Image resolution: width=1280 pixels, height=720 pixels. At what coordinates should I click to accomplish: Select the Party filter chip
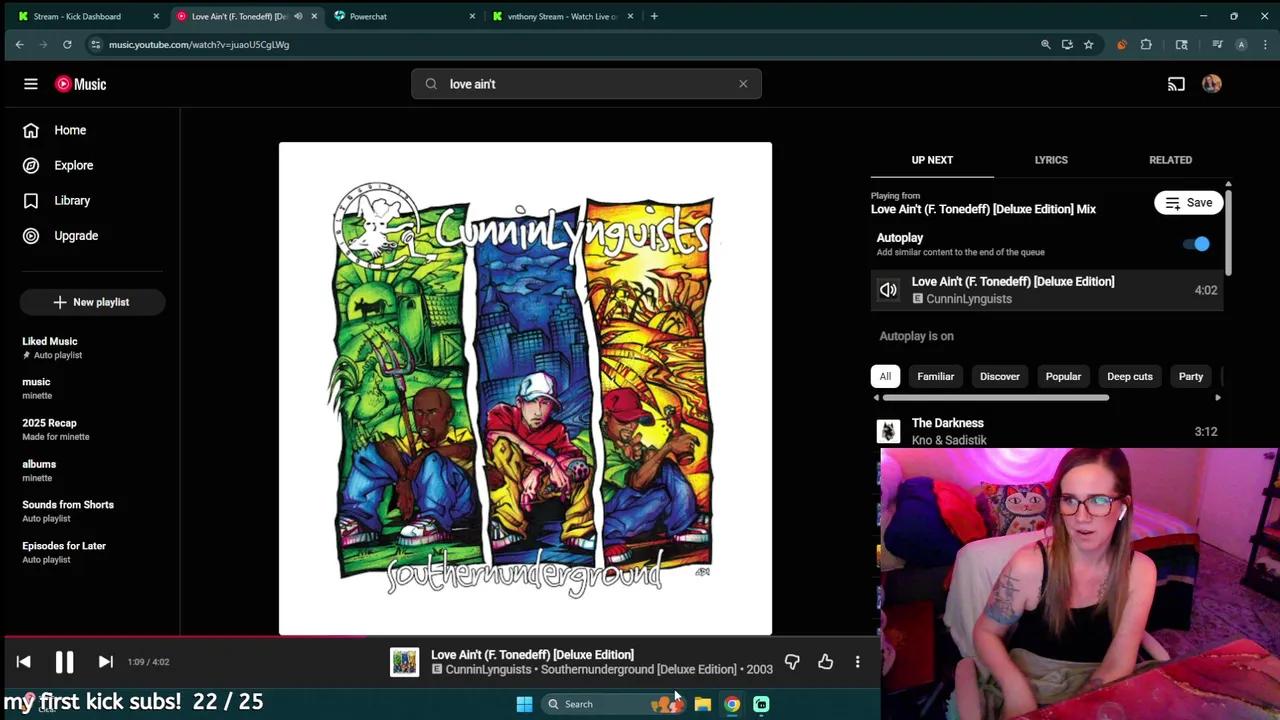pyautogui.click(x=1190, y=376)
